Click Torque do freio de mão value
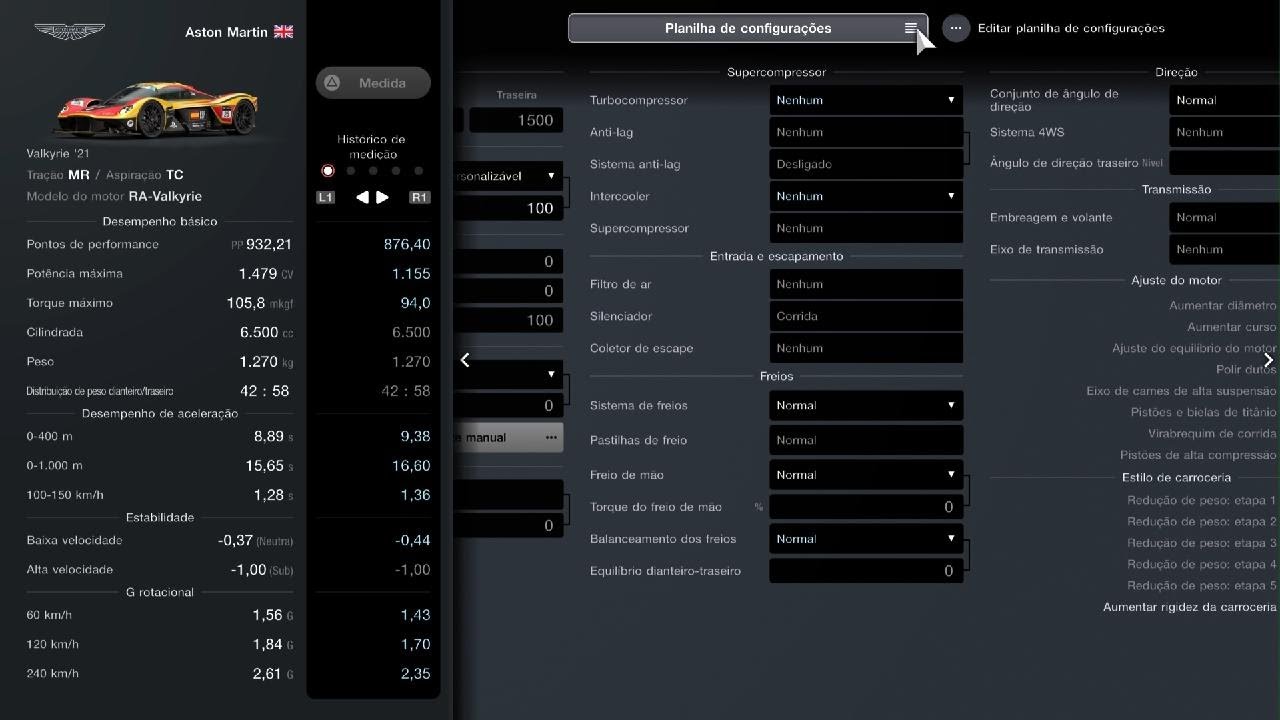Image resolution: width=1280 pixels, height=720 pixels. point(866,507)
